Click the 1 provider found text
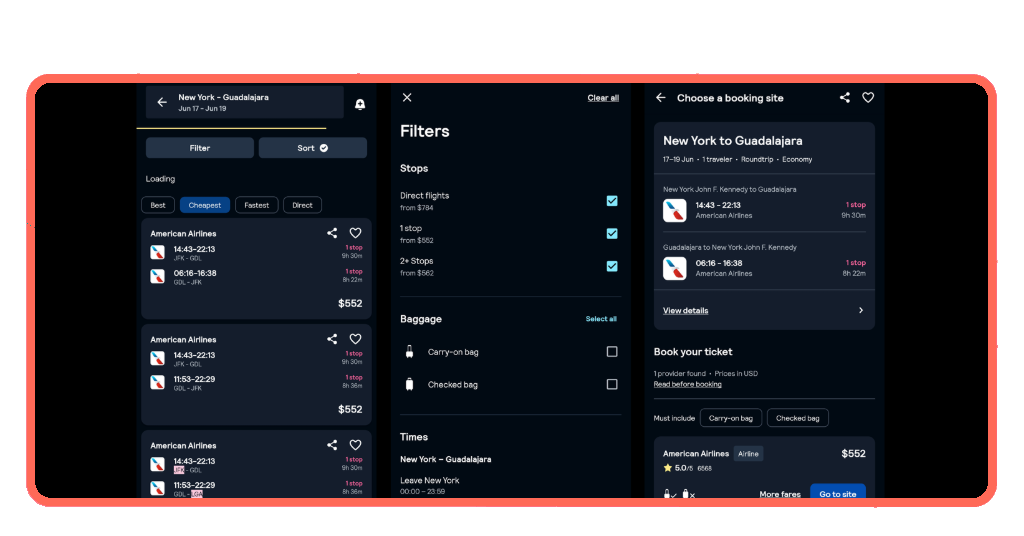The height and width of the screenshot is (536, 1024). [680, 373]
